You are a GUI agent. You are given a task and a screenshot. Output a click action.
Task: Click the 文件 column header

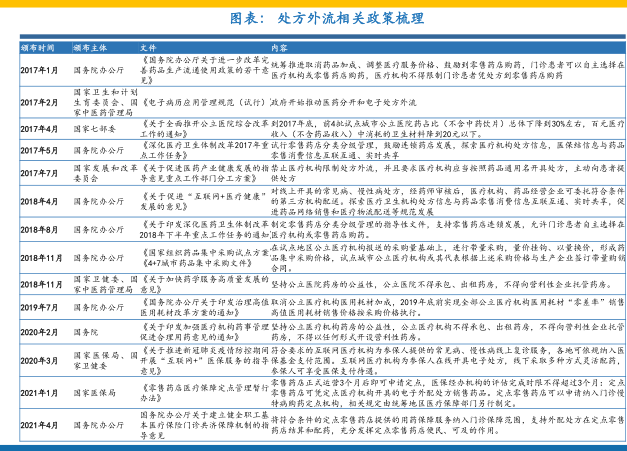pos(149,47)
